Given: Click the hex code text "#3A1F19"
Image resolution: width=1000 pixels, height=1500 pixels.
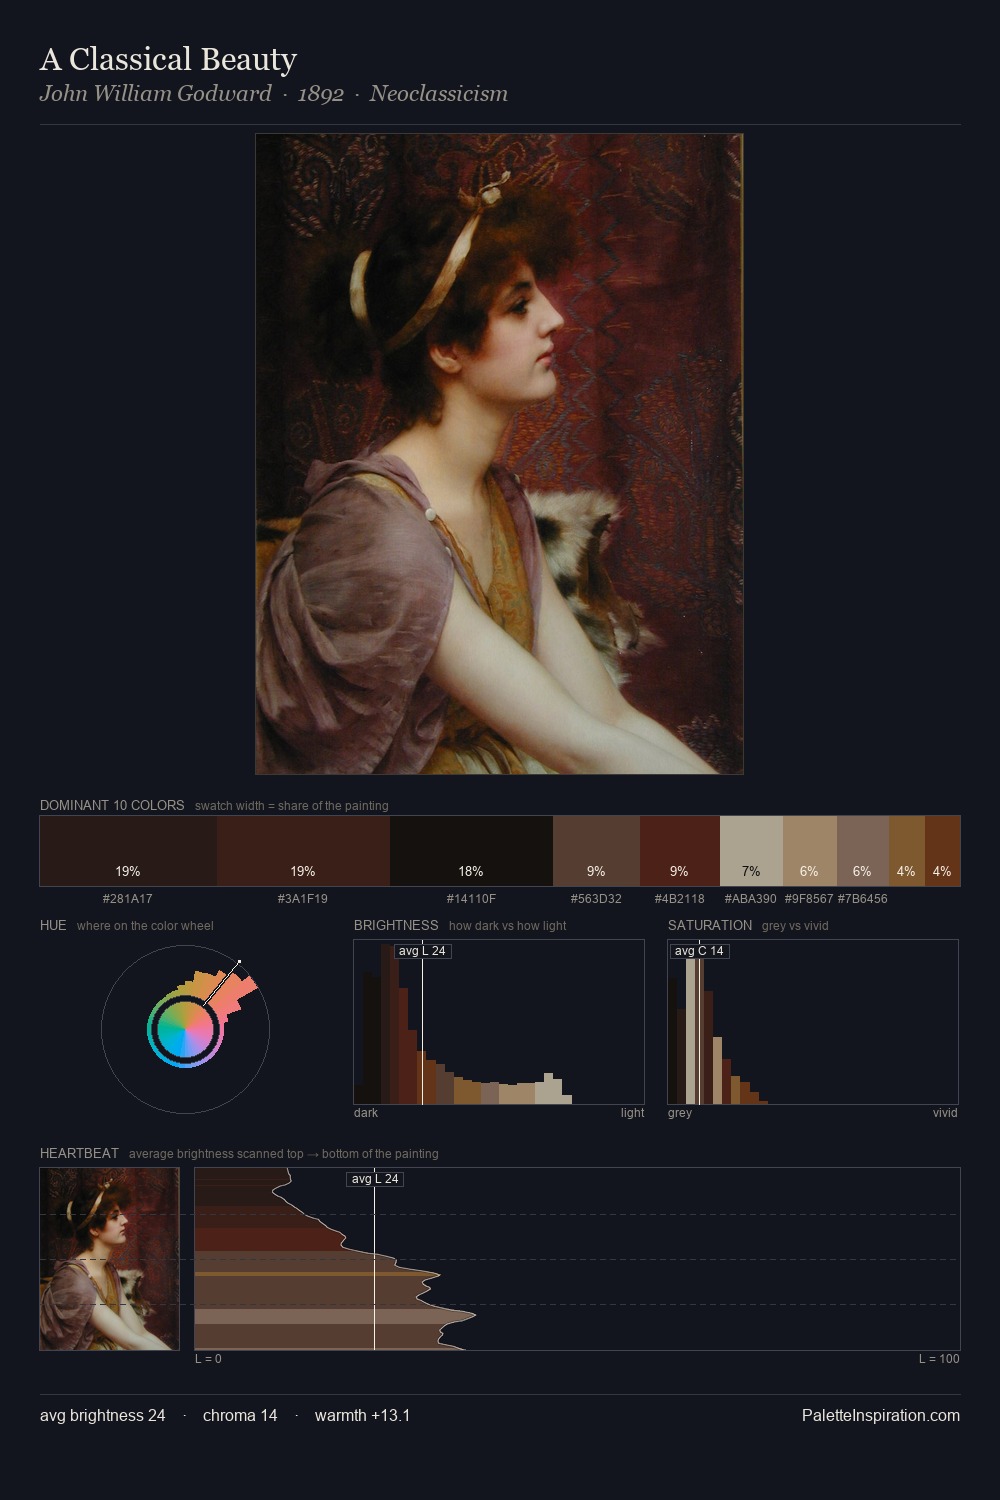Looking at the screenshot, I should 303,899.
